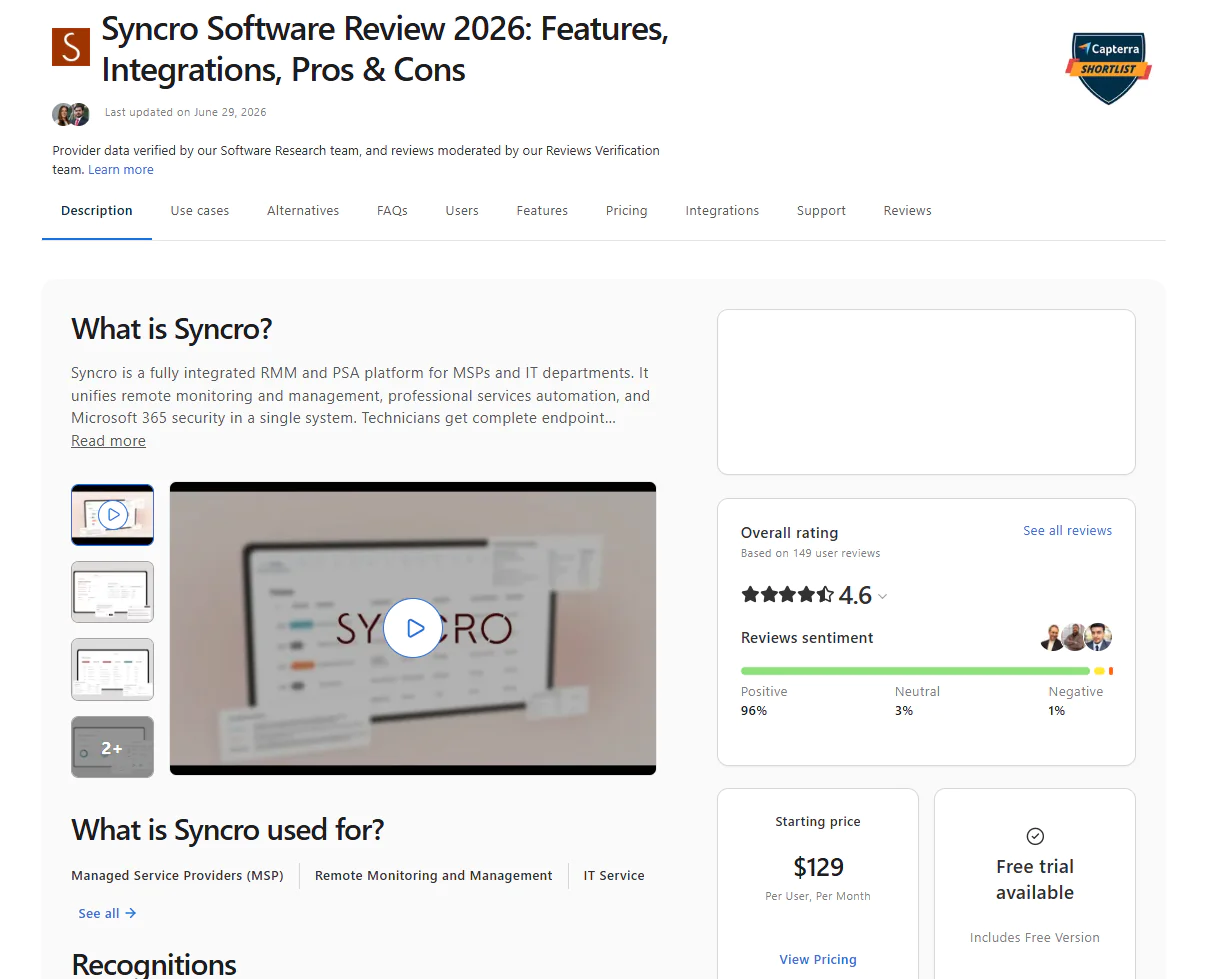Click the Learn more link
1216x979 pixels.
point(121,170)
